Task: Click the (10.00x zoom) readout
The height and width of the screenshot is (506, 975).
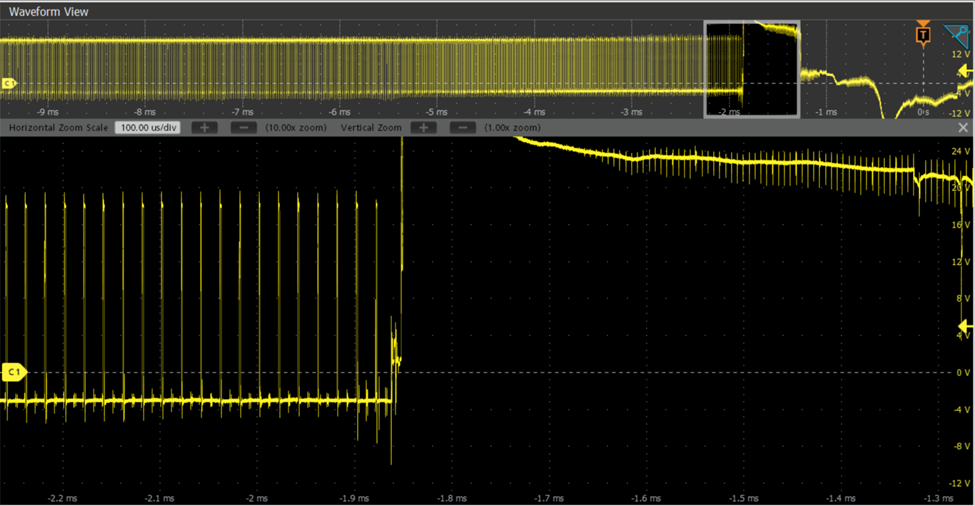Action: pyautogui.click(x=296, y=127)
